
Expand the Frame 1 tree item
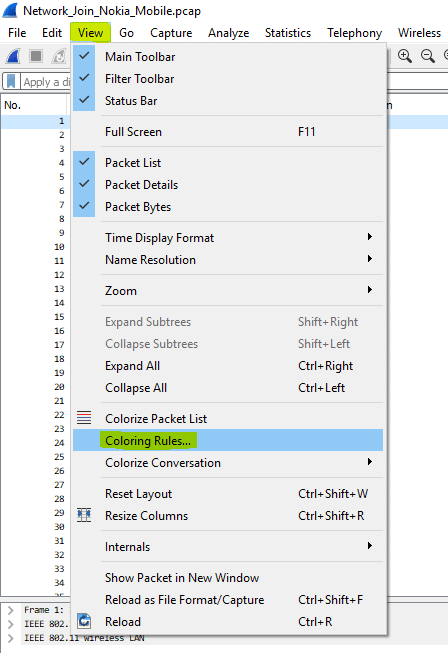point(11,610)
